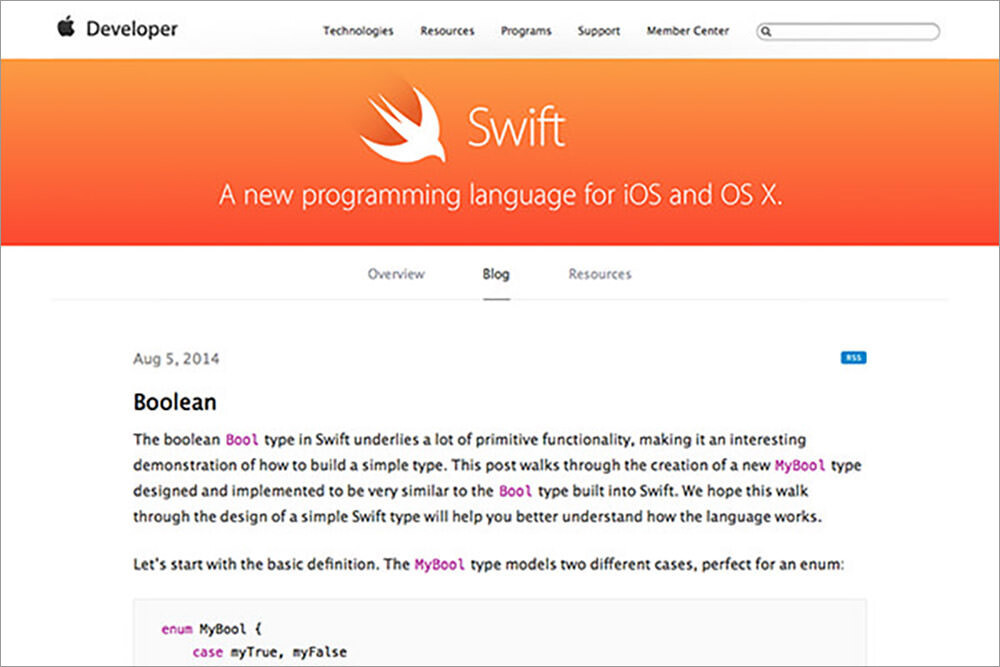Focus the search input field

click(x=855, y=32)
